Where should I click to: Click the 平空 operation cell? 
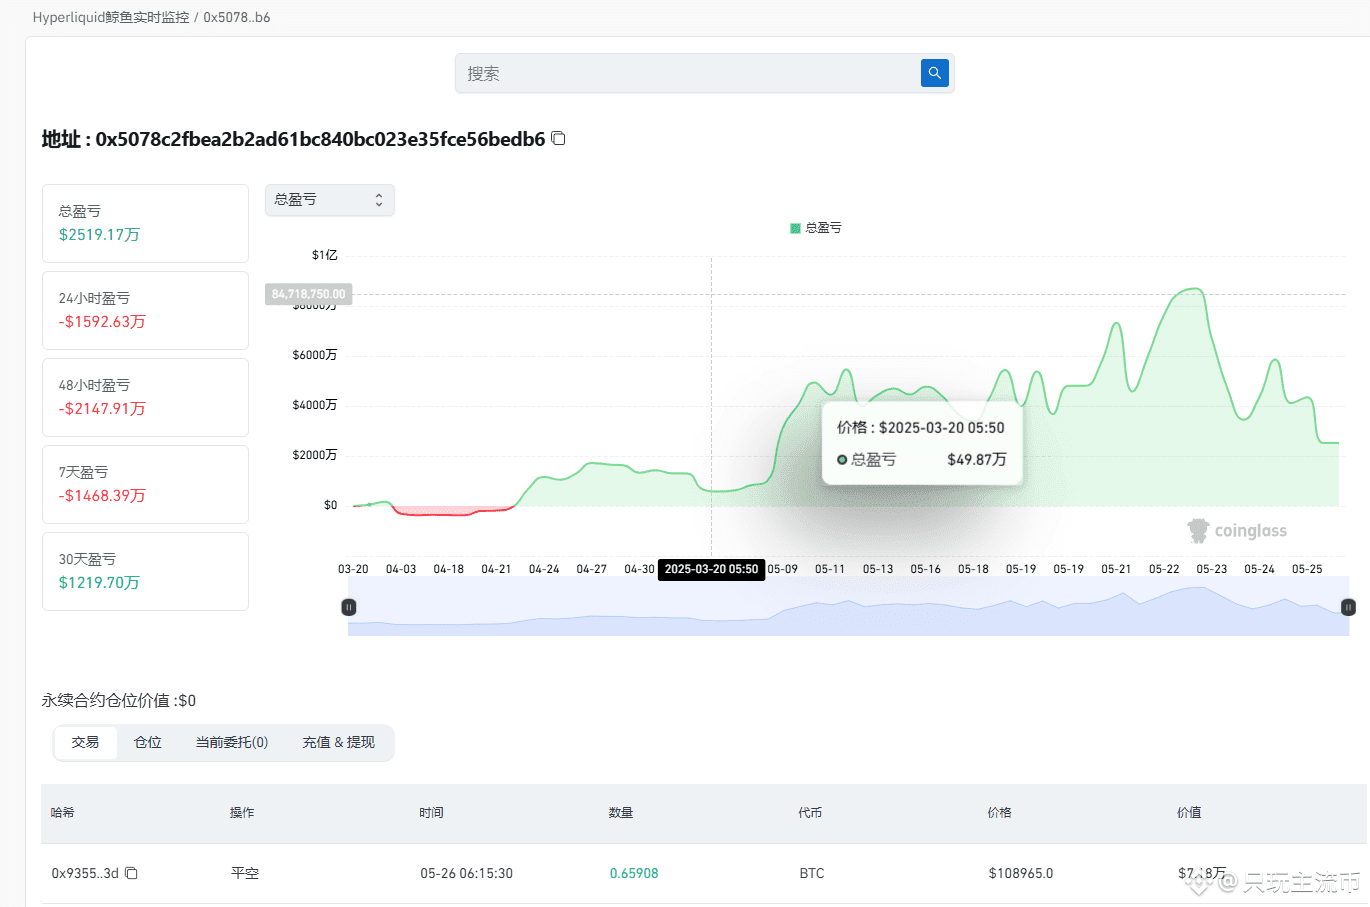245,873
